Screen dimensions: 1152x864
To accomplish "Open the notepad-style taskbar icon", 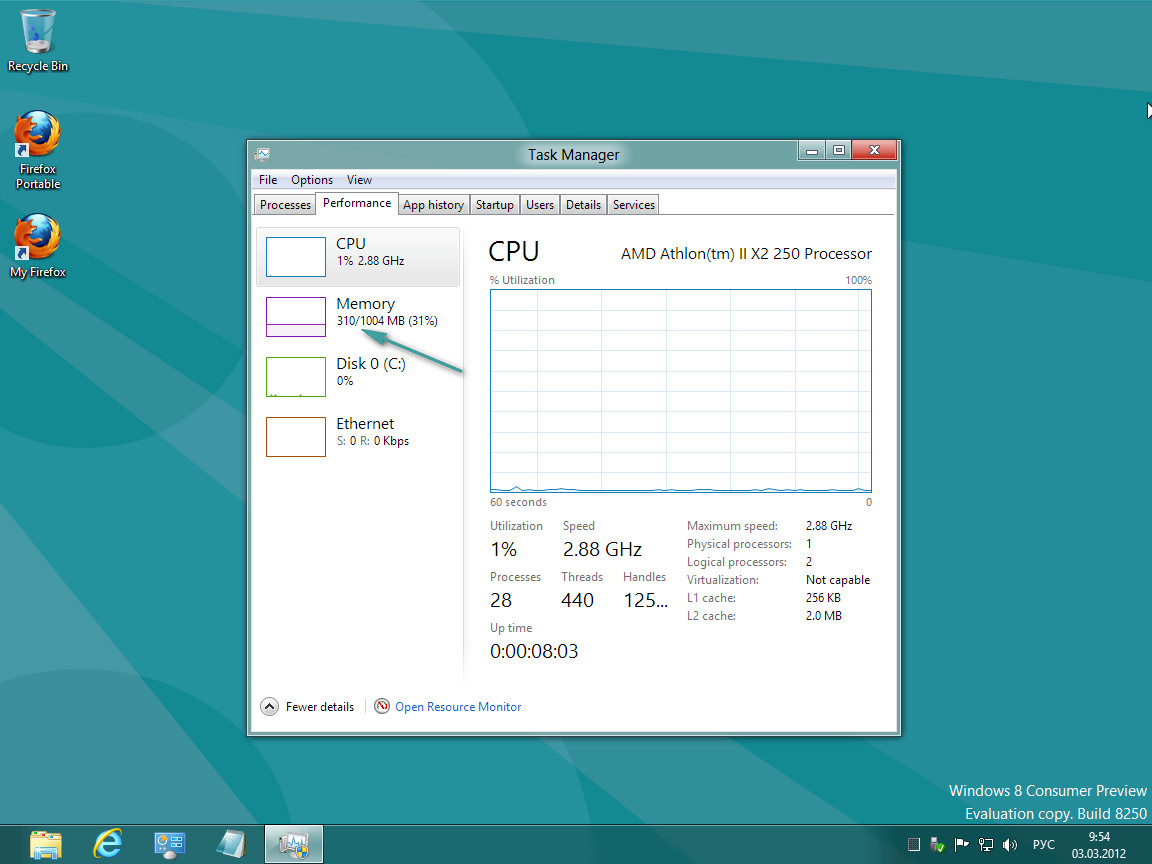I will point(231,845).
